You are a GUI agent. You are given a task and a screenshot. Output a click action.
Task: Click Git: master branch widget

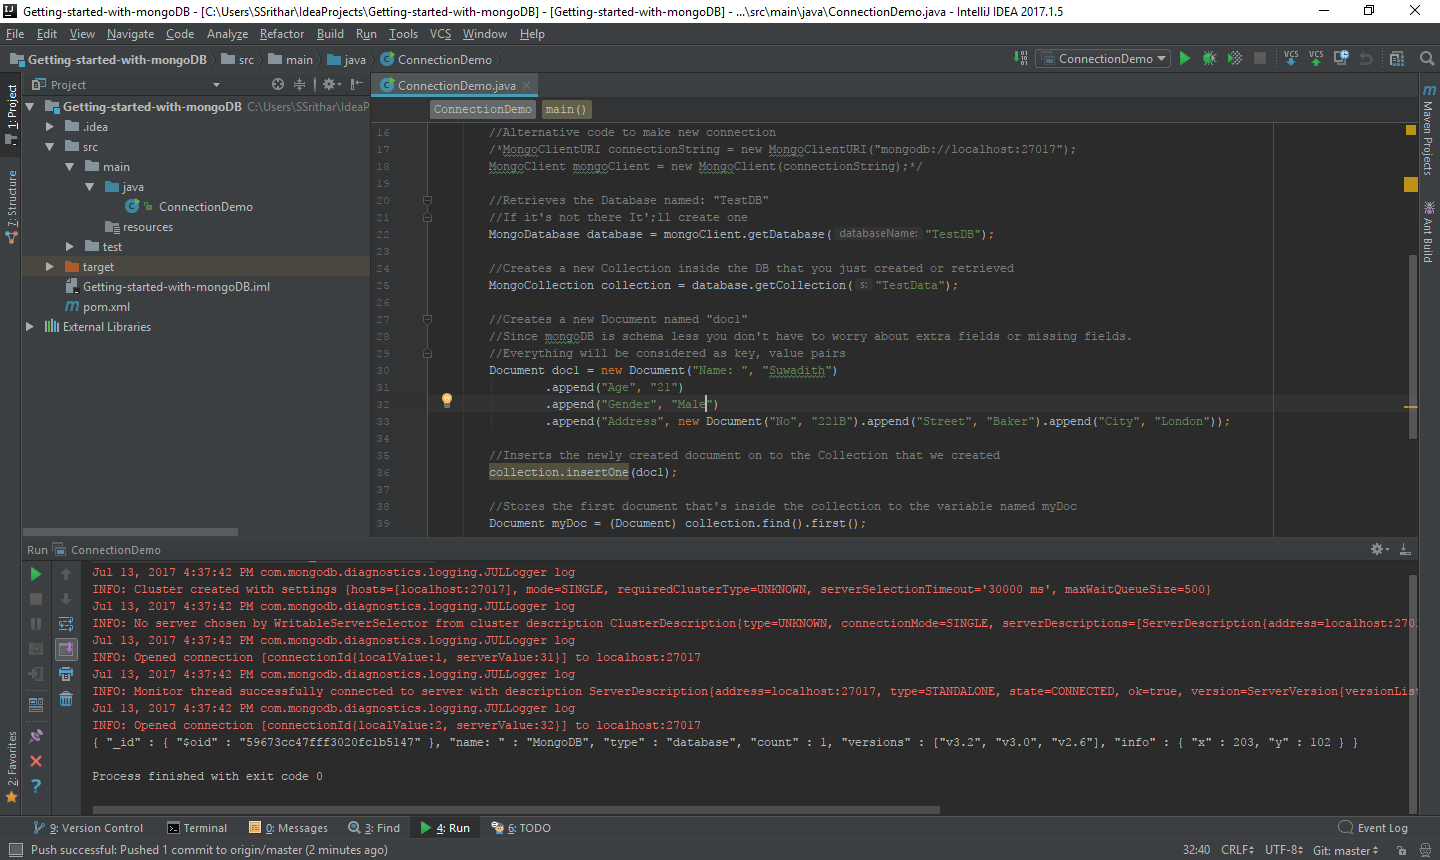pos(1345,850)
